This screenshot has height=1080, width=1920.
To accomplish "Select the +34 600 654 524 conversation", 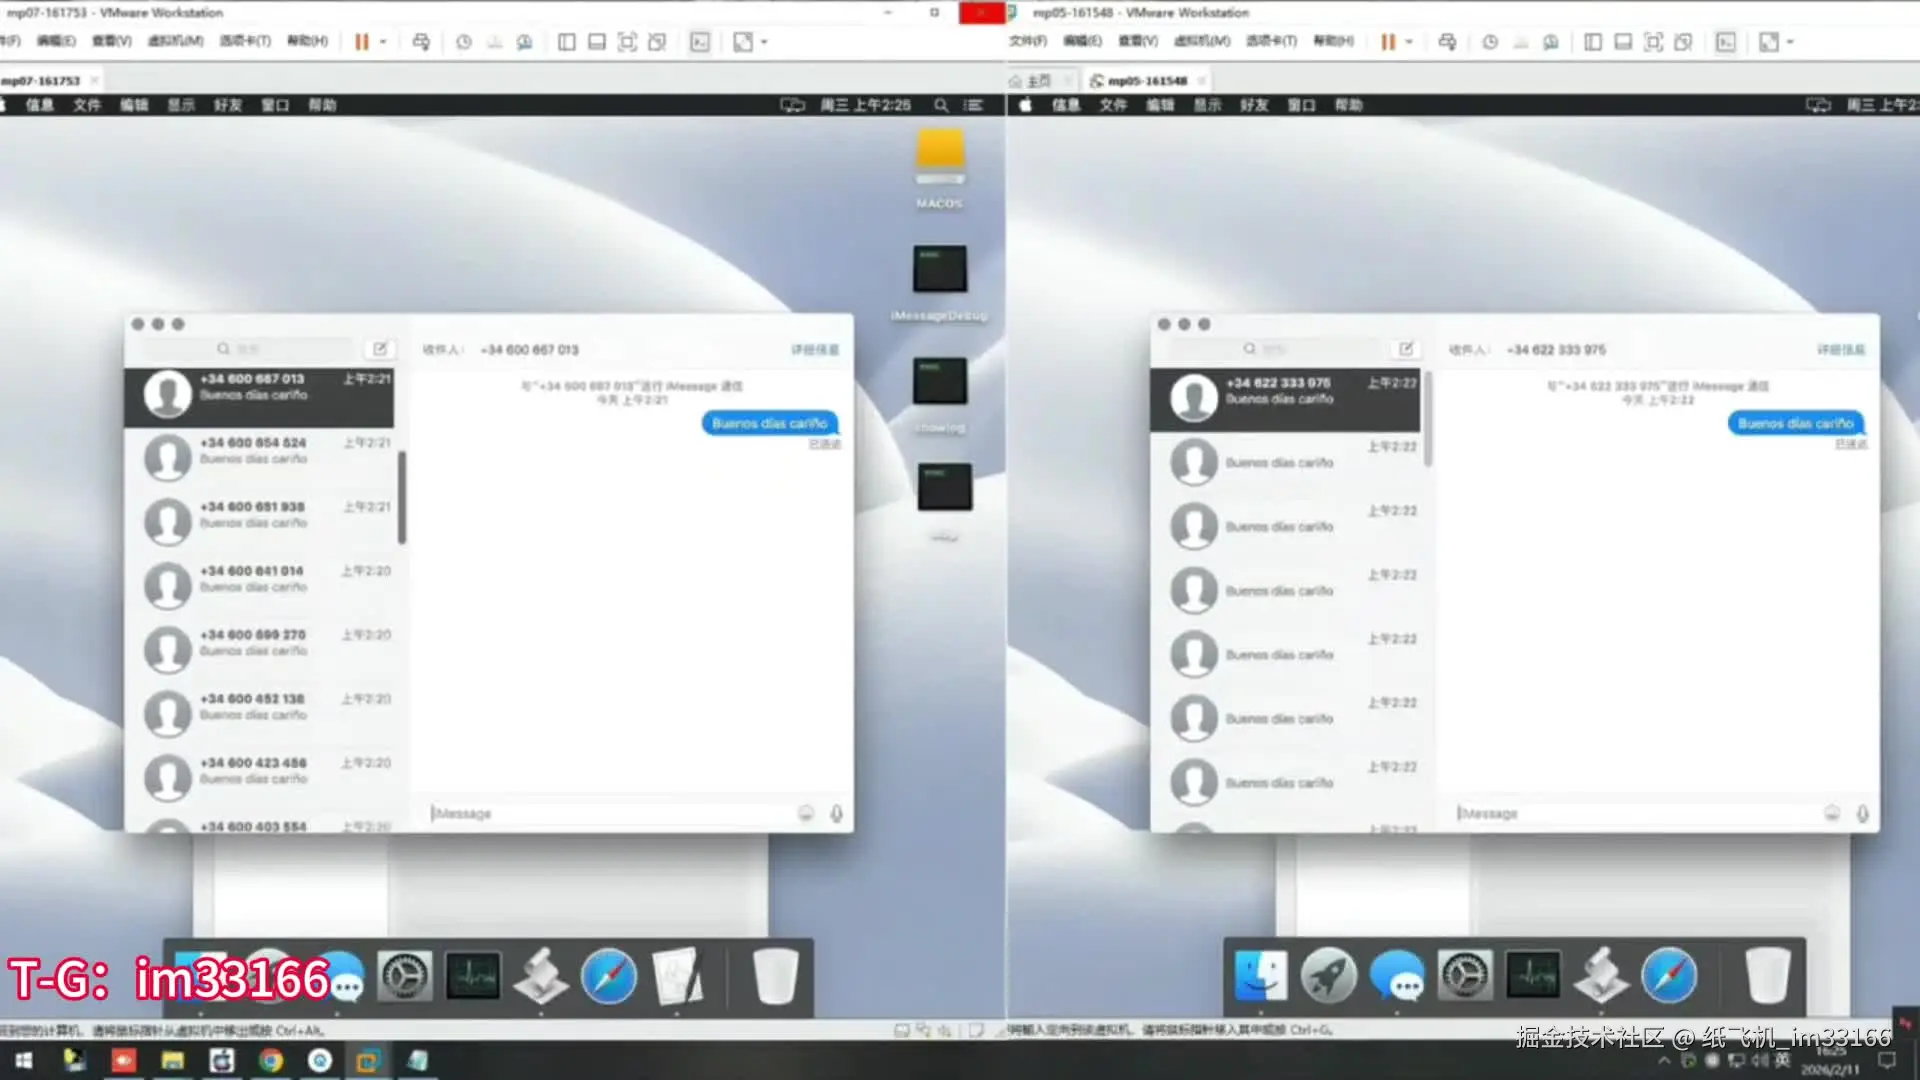I will pyautogui.click(x=260, y=451).
